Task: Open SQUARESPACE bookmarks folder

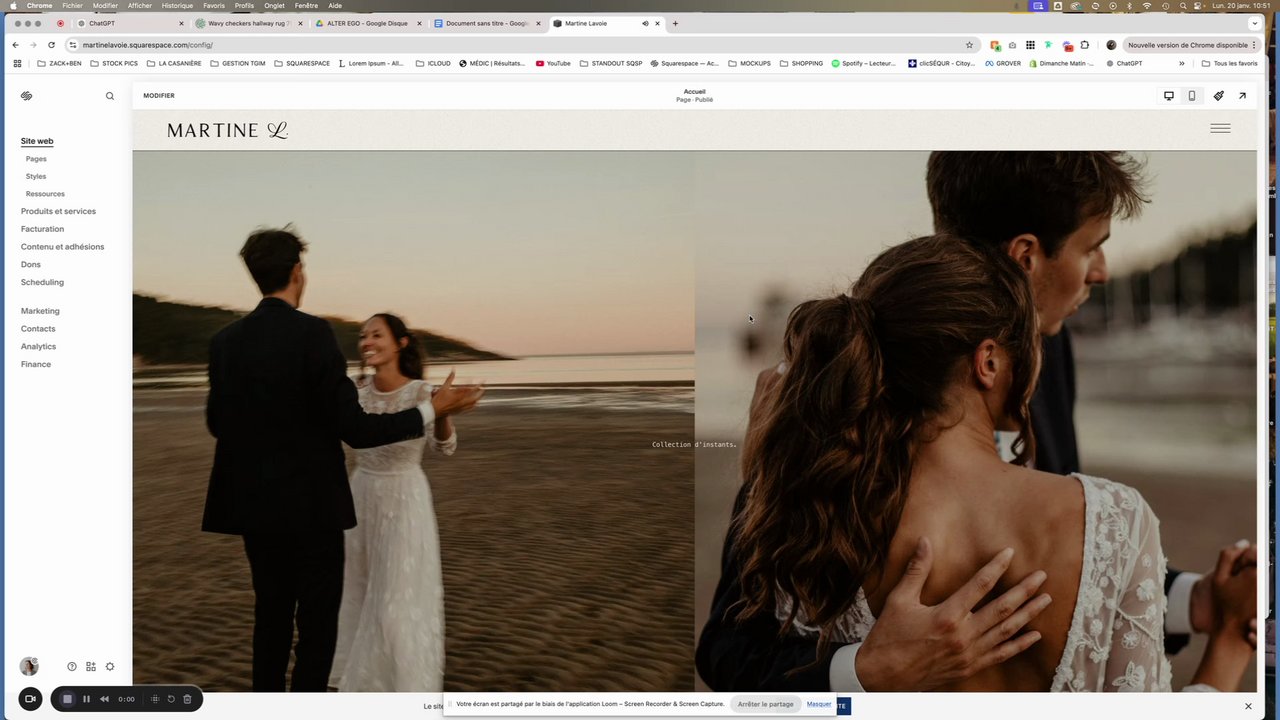Action: [x=302, y=63]
